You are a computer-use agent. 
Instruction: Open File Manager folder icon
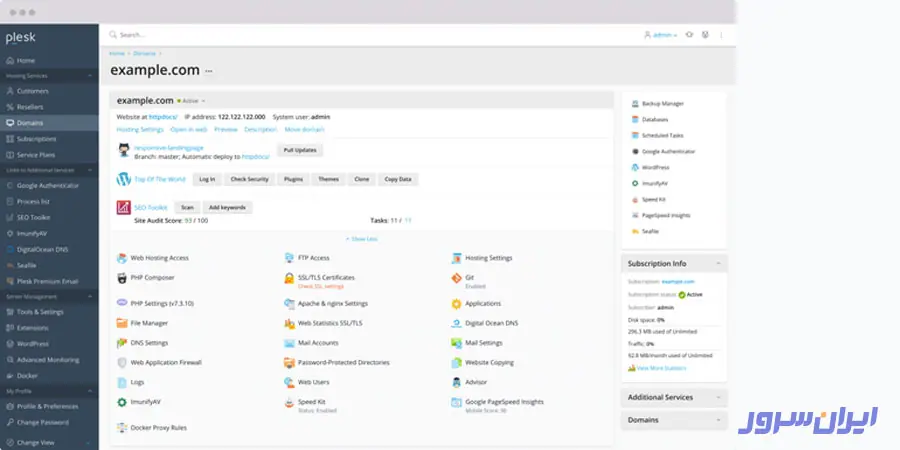pyautogui.click(x=122, y=323)
